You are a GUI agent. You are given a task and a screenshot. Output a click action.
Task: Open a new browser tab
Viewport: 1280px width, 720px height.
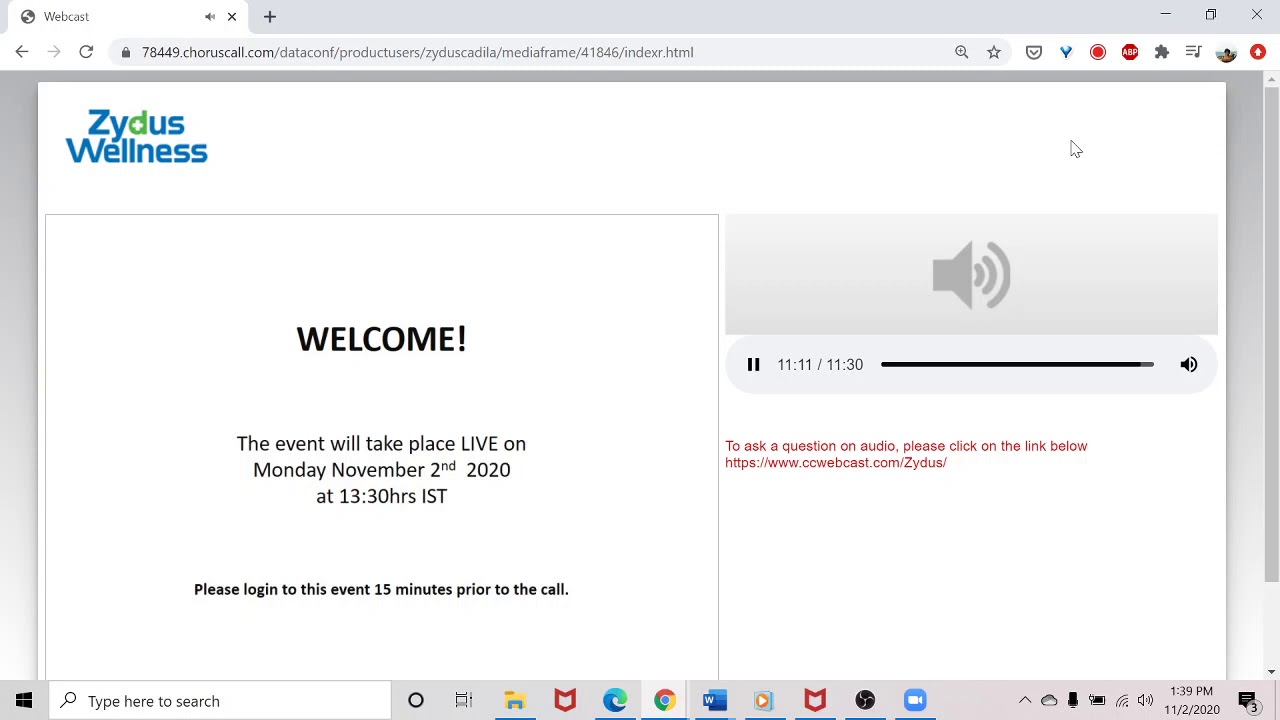click(x=270, y=17)
